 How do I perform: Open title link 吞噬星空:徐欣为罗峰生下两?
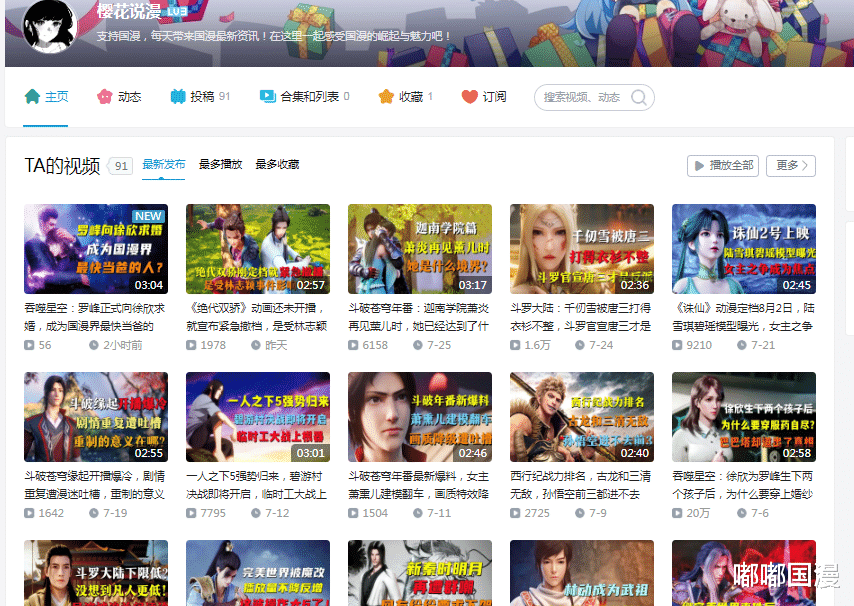743,485
